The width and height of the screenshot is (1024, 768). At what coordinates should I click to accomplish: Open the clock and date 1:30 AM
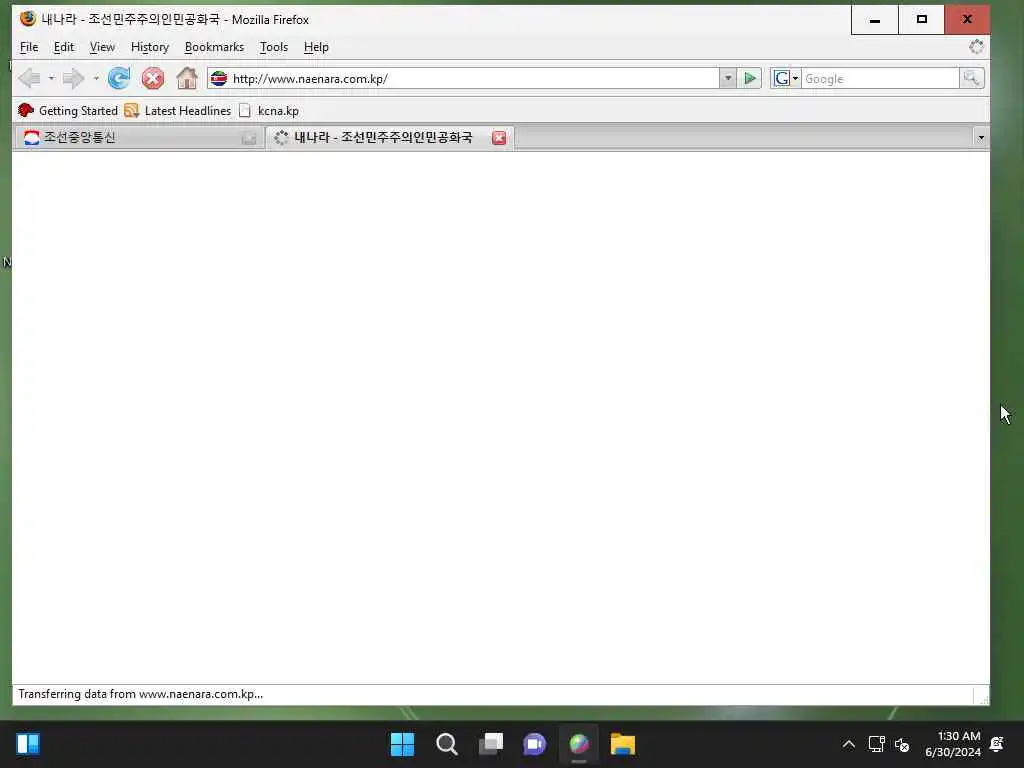click(953, 744)
